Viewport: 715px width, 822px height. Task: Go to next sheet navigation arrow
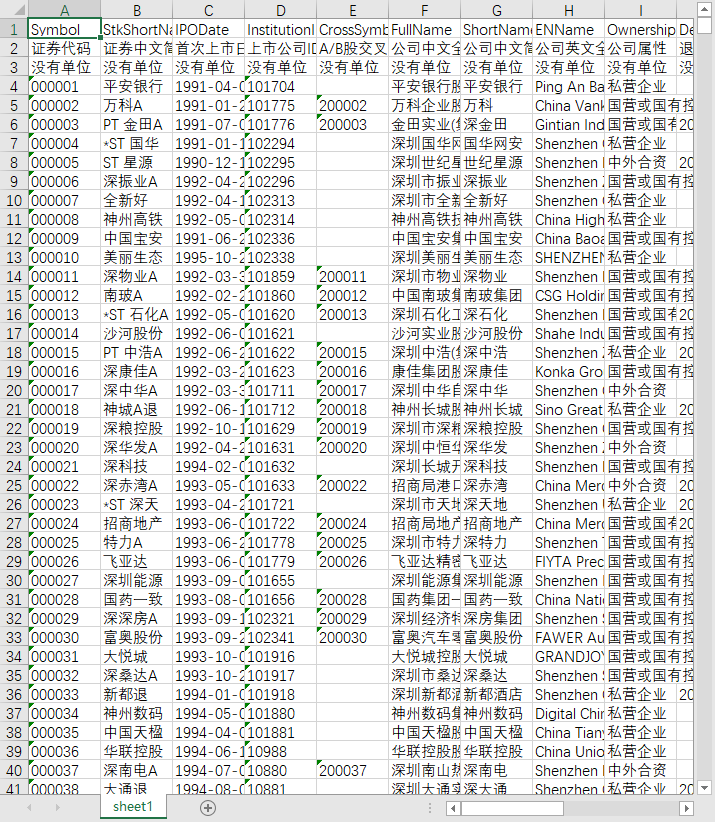(57, 808)
